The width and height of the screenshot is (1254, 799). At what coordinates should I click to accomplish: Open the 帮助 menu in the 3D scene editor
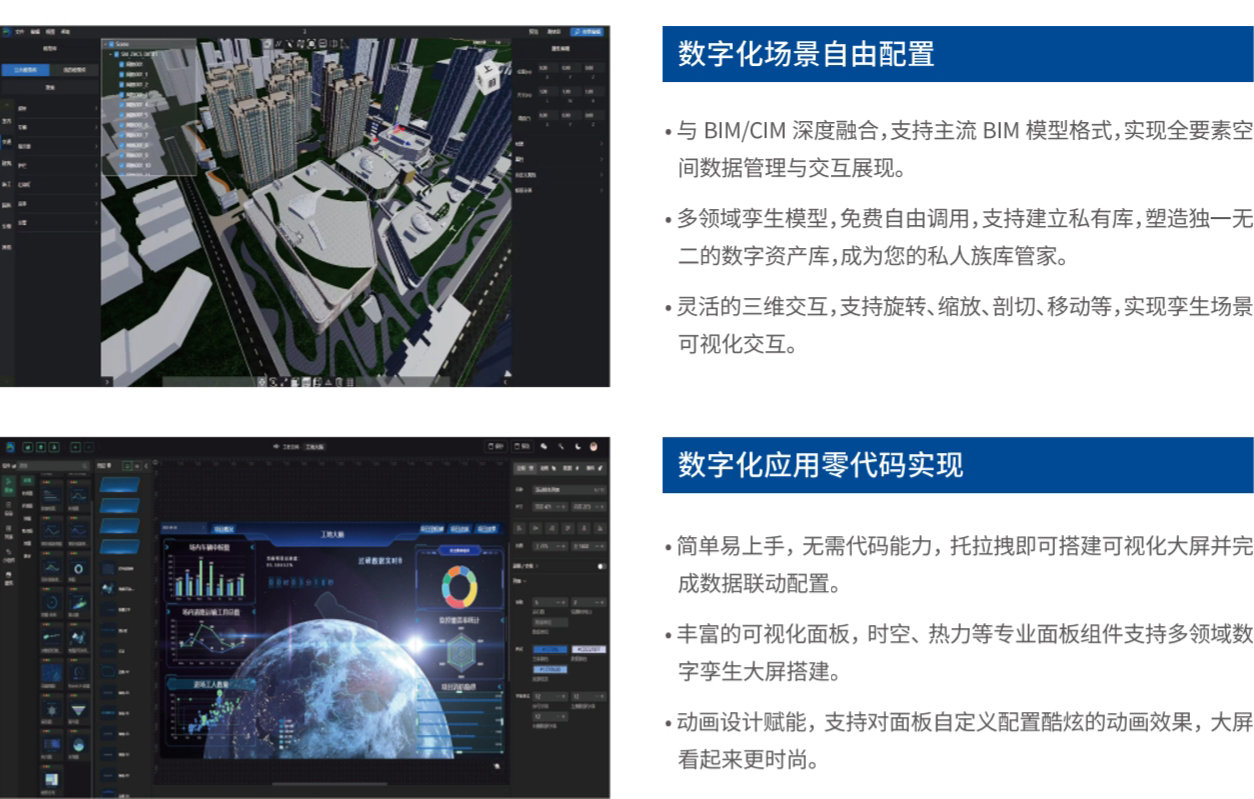click(x=65, y=32)
